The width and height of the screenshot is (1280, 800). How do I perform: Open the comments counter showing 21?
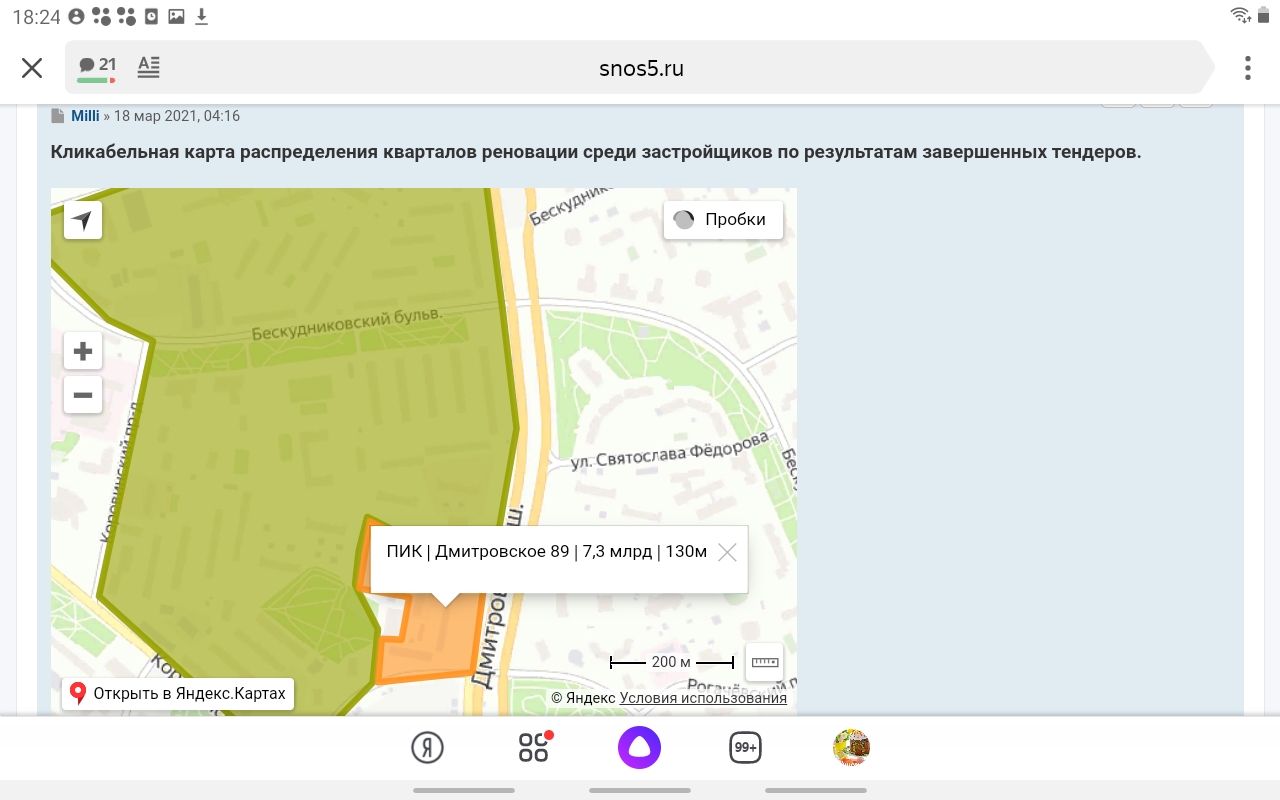click(97, 67)
